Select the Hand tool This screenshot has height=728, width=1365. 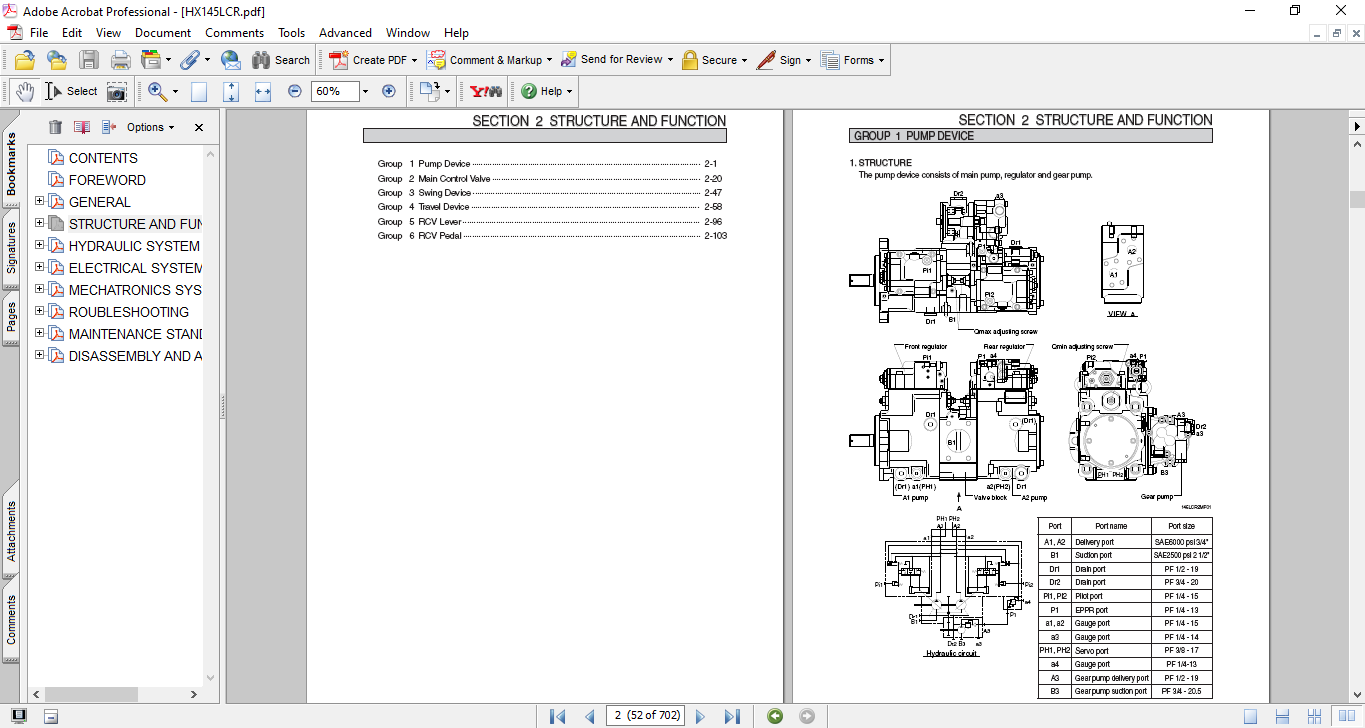tap(24, 91)
